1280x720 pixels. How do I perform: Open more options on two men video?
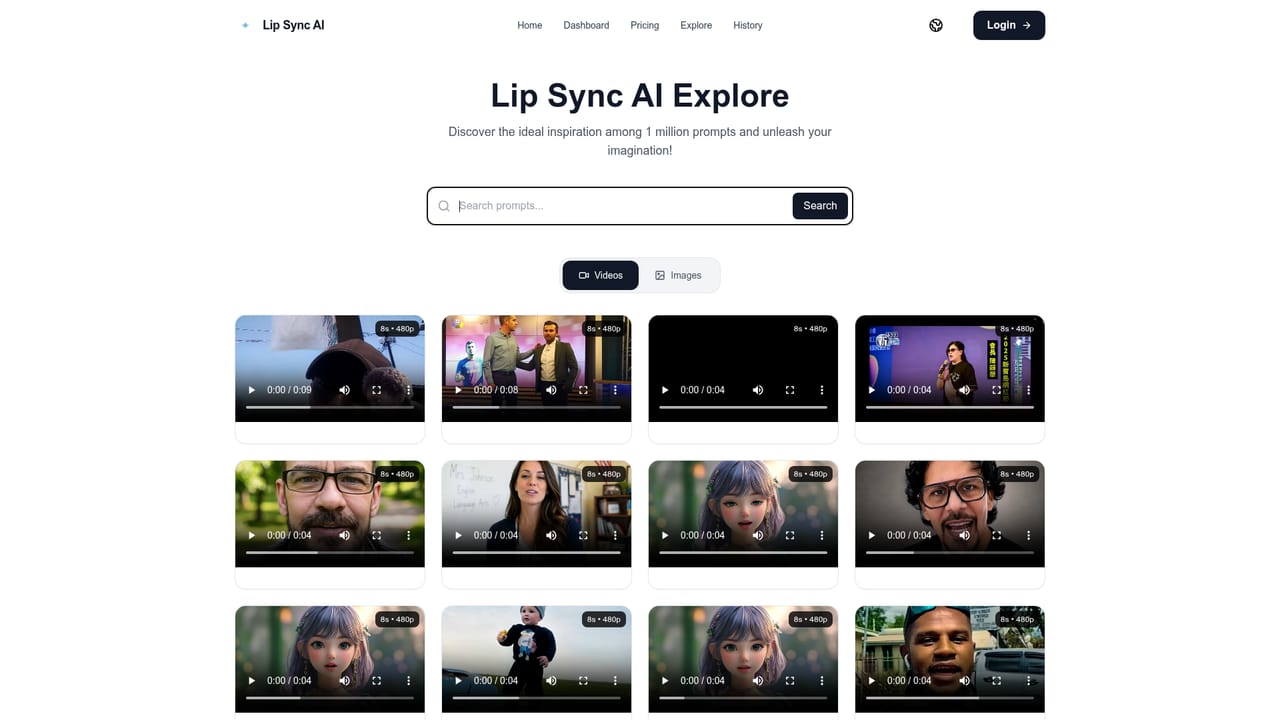tap(615, 390)
